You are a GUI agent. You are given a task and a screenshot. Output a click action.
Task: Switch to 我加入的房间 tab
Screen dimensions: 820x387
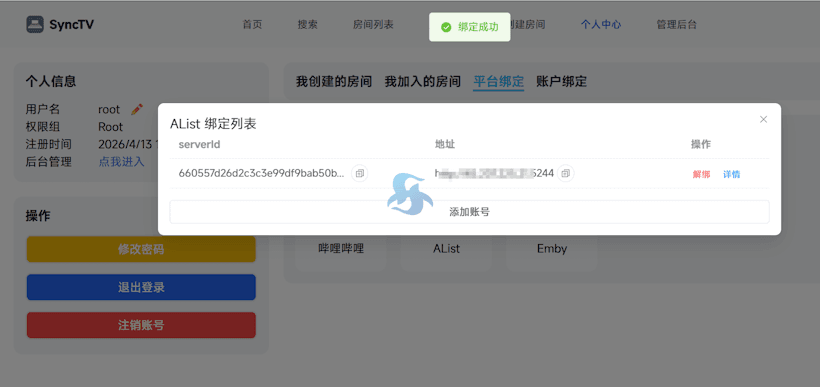tap(423, 82)
